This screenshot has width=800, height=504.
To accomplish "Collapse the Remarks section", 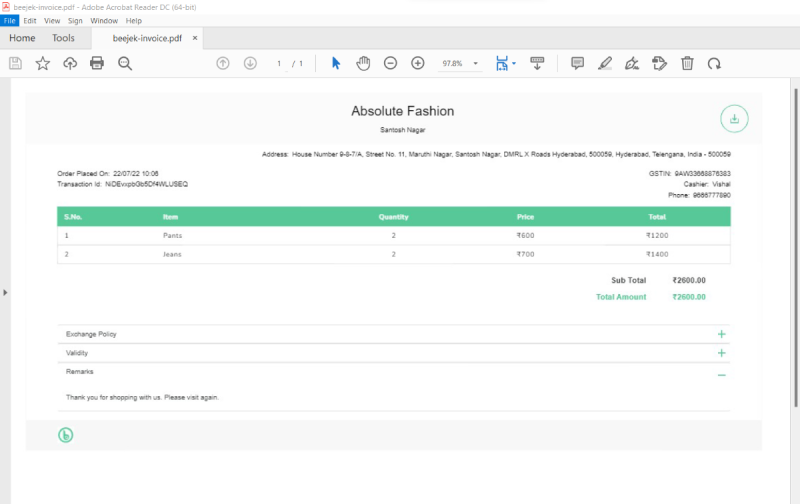I will click(x=721, y=374).
